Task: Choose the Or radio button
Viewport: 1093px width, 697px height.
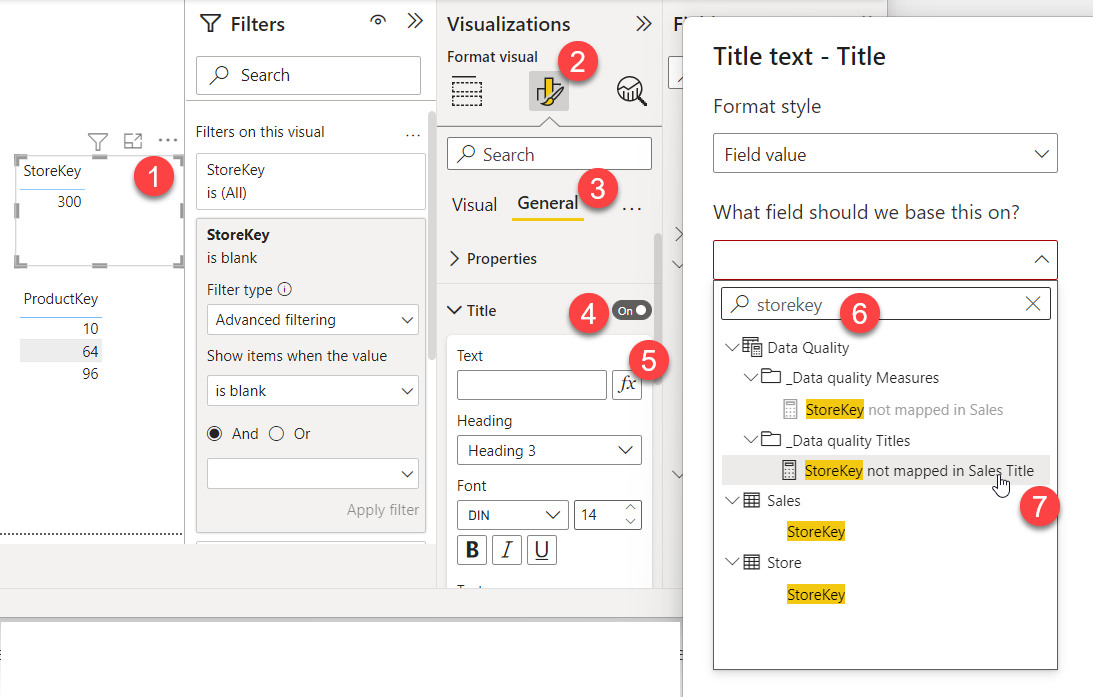Action: [x=277, y=434]
